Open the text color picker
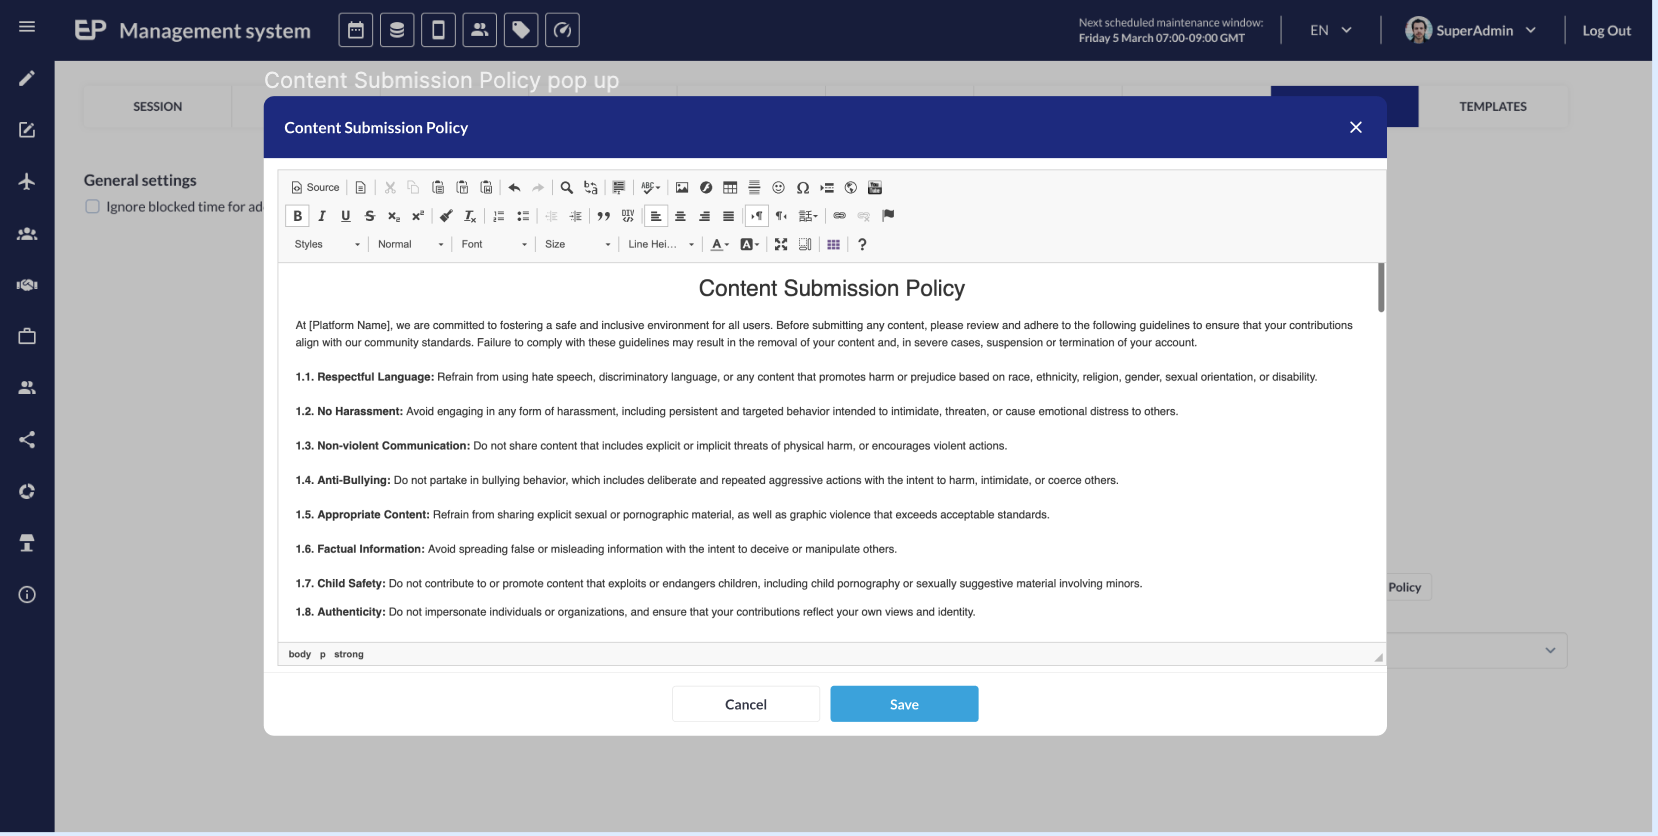Screen dimensions: 1658x836 [x=720, y=244]
